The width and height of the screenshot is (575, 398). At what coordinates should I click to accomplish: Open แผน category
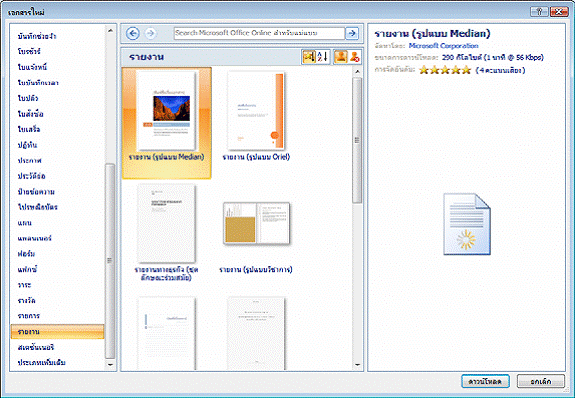click(x=24, y=223)
